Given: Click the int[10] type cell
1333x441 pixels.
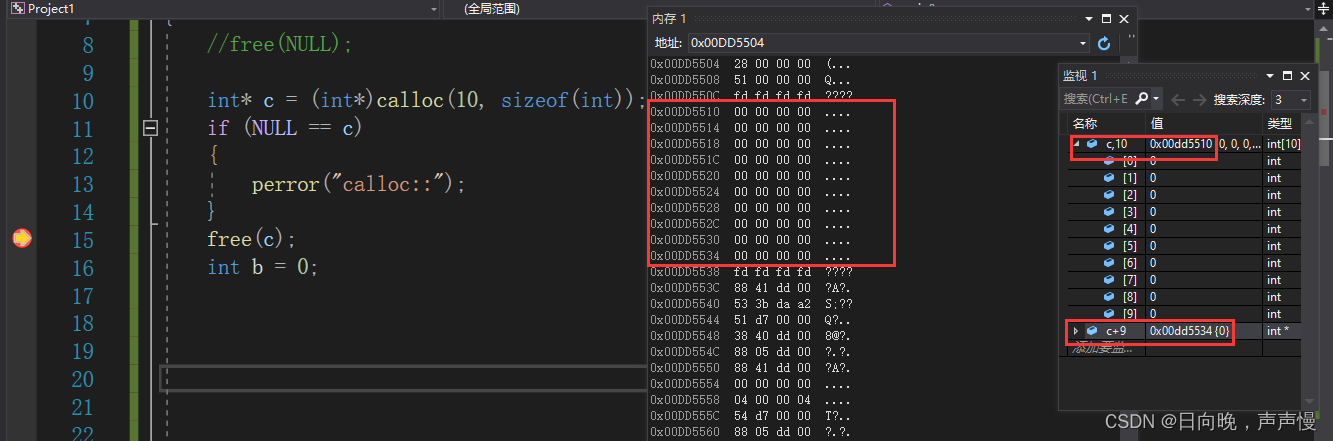Looking at the screenshot, I should pos(1282,144).
